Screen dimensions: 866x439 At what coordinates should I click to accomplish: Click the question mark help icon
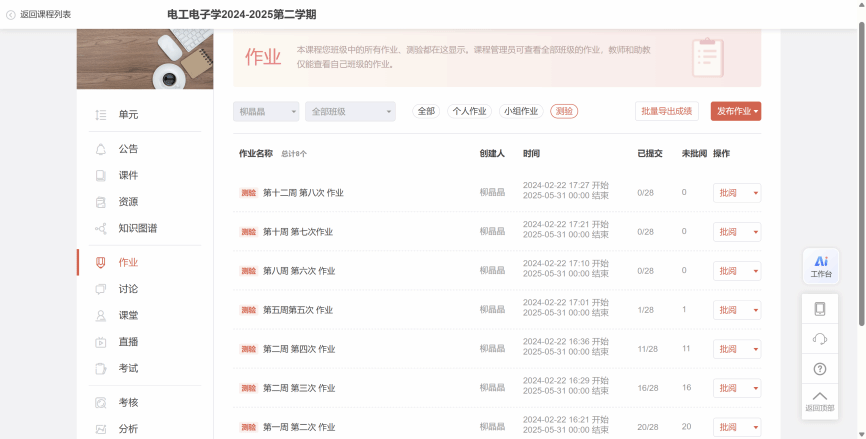pos(820,369)
